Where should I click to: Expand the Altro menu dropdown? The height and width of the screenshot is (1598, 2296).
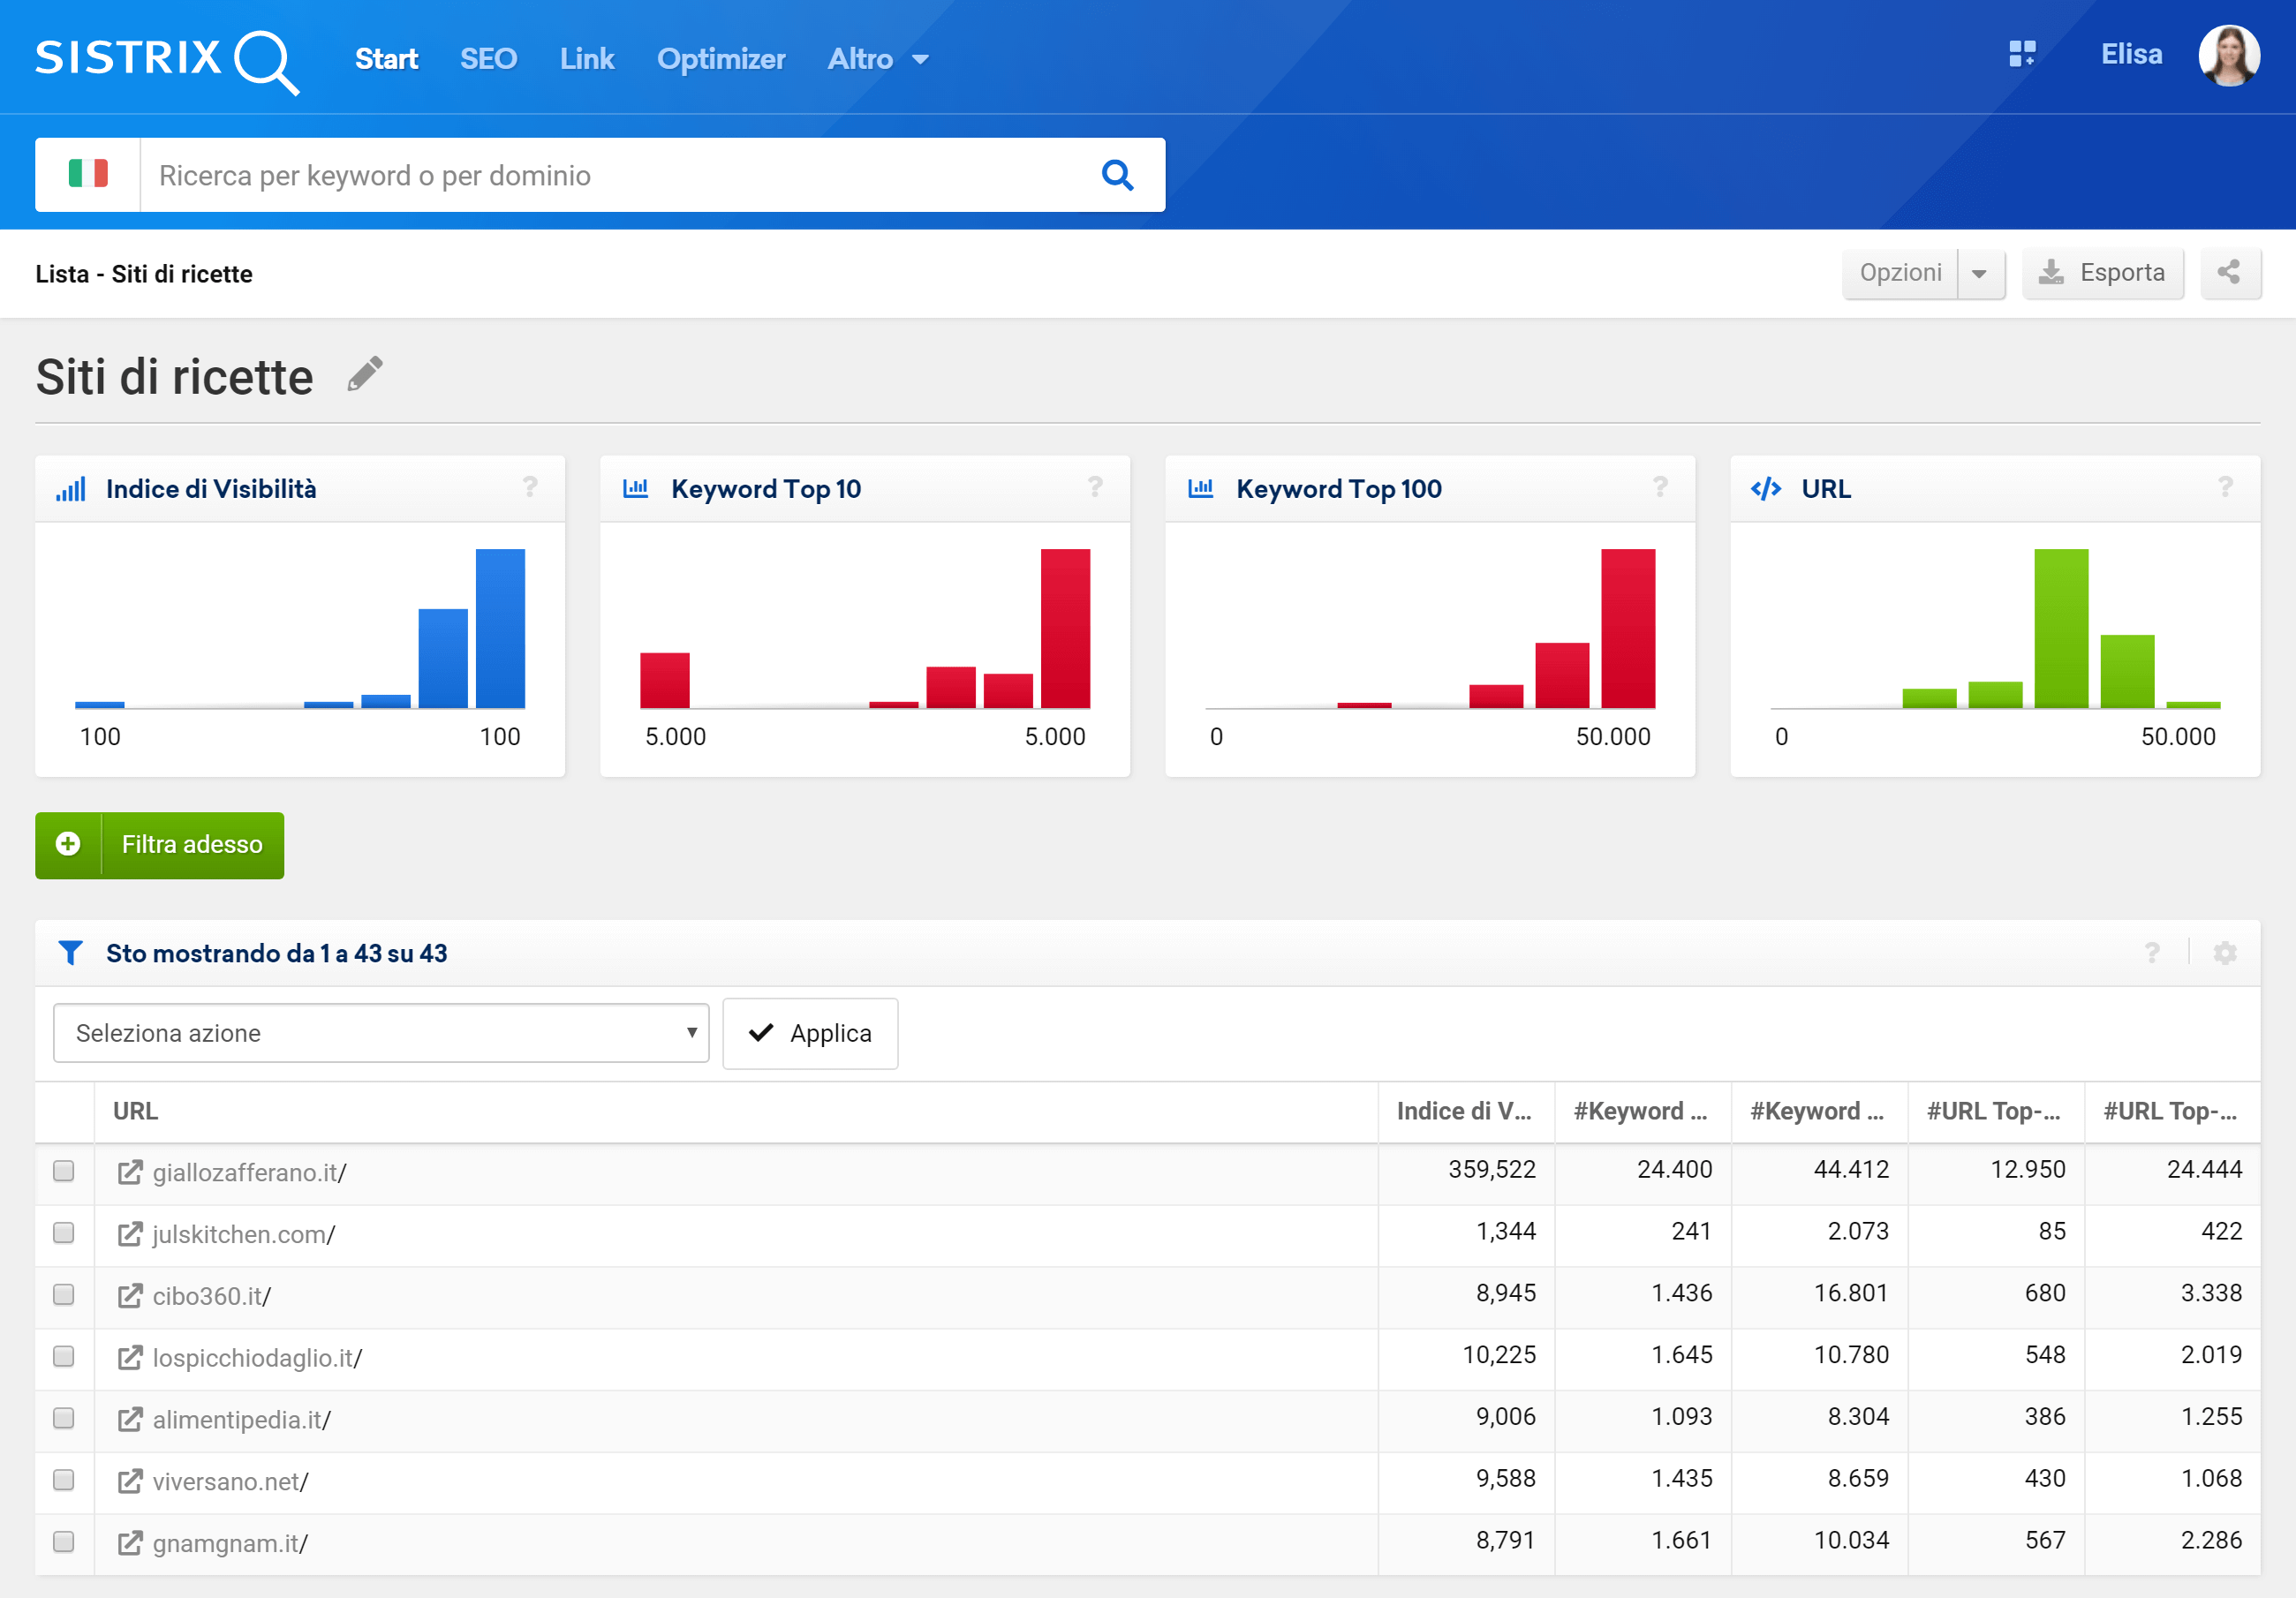[x=878, y=59]
